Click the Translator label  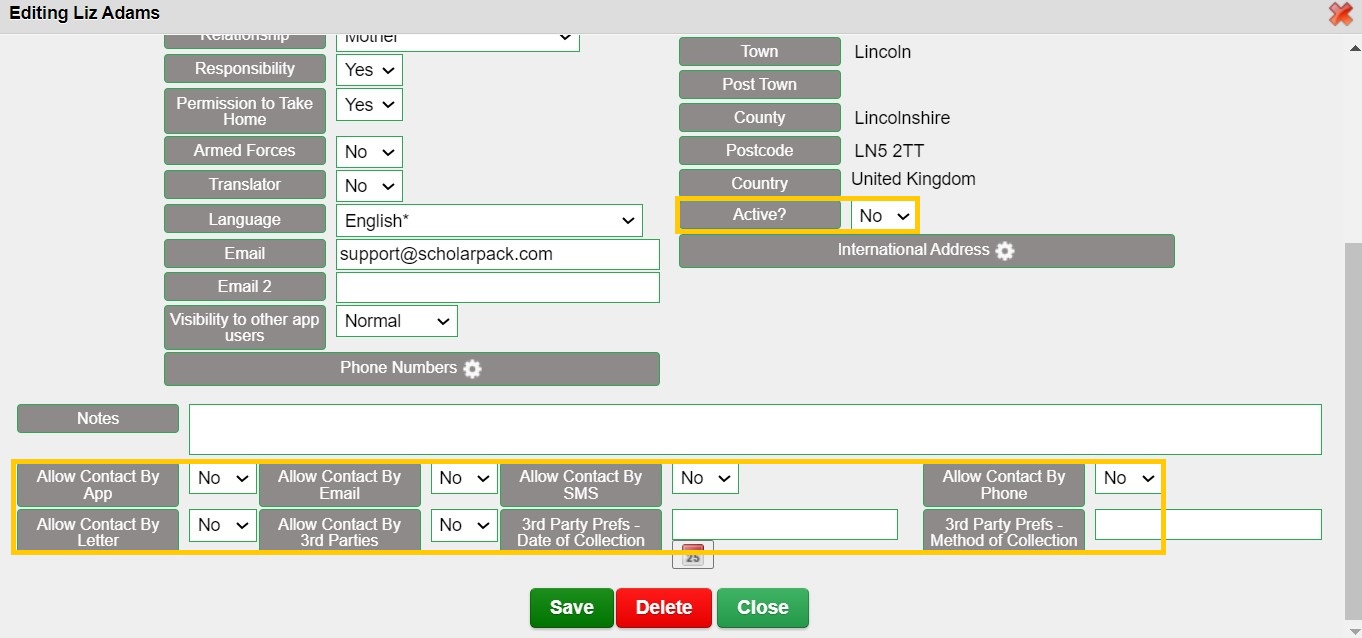point(245,185)
